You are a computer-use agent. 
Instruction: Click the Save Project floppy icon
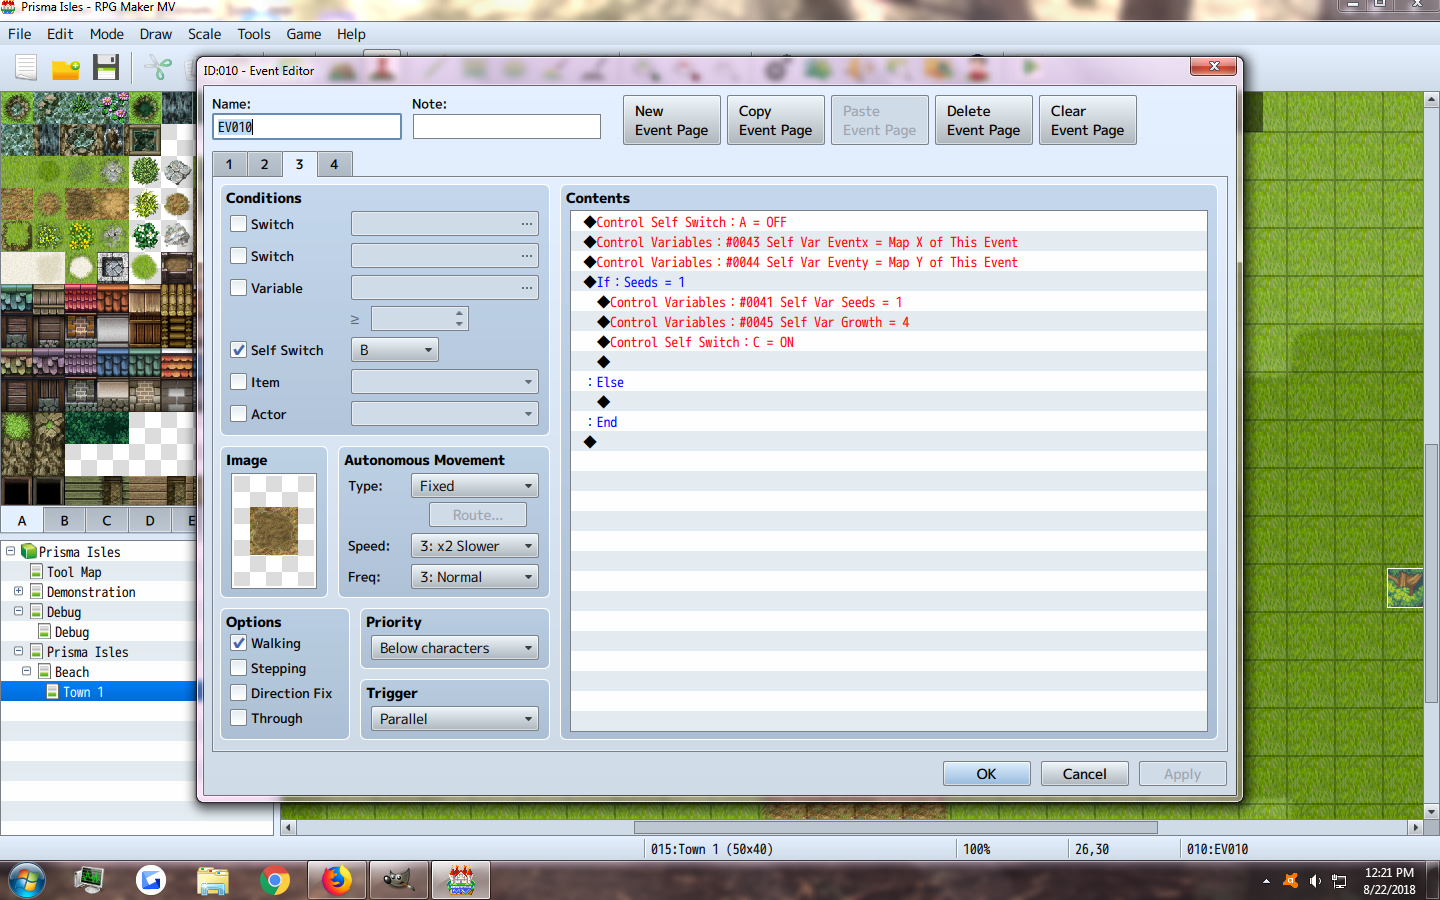(x=106, y=67)
